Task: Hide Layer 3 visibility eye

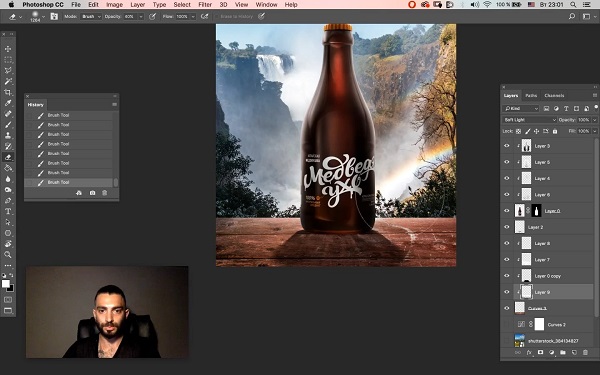Action: (x=507, y=146)
